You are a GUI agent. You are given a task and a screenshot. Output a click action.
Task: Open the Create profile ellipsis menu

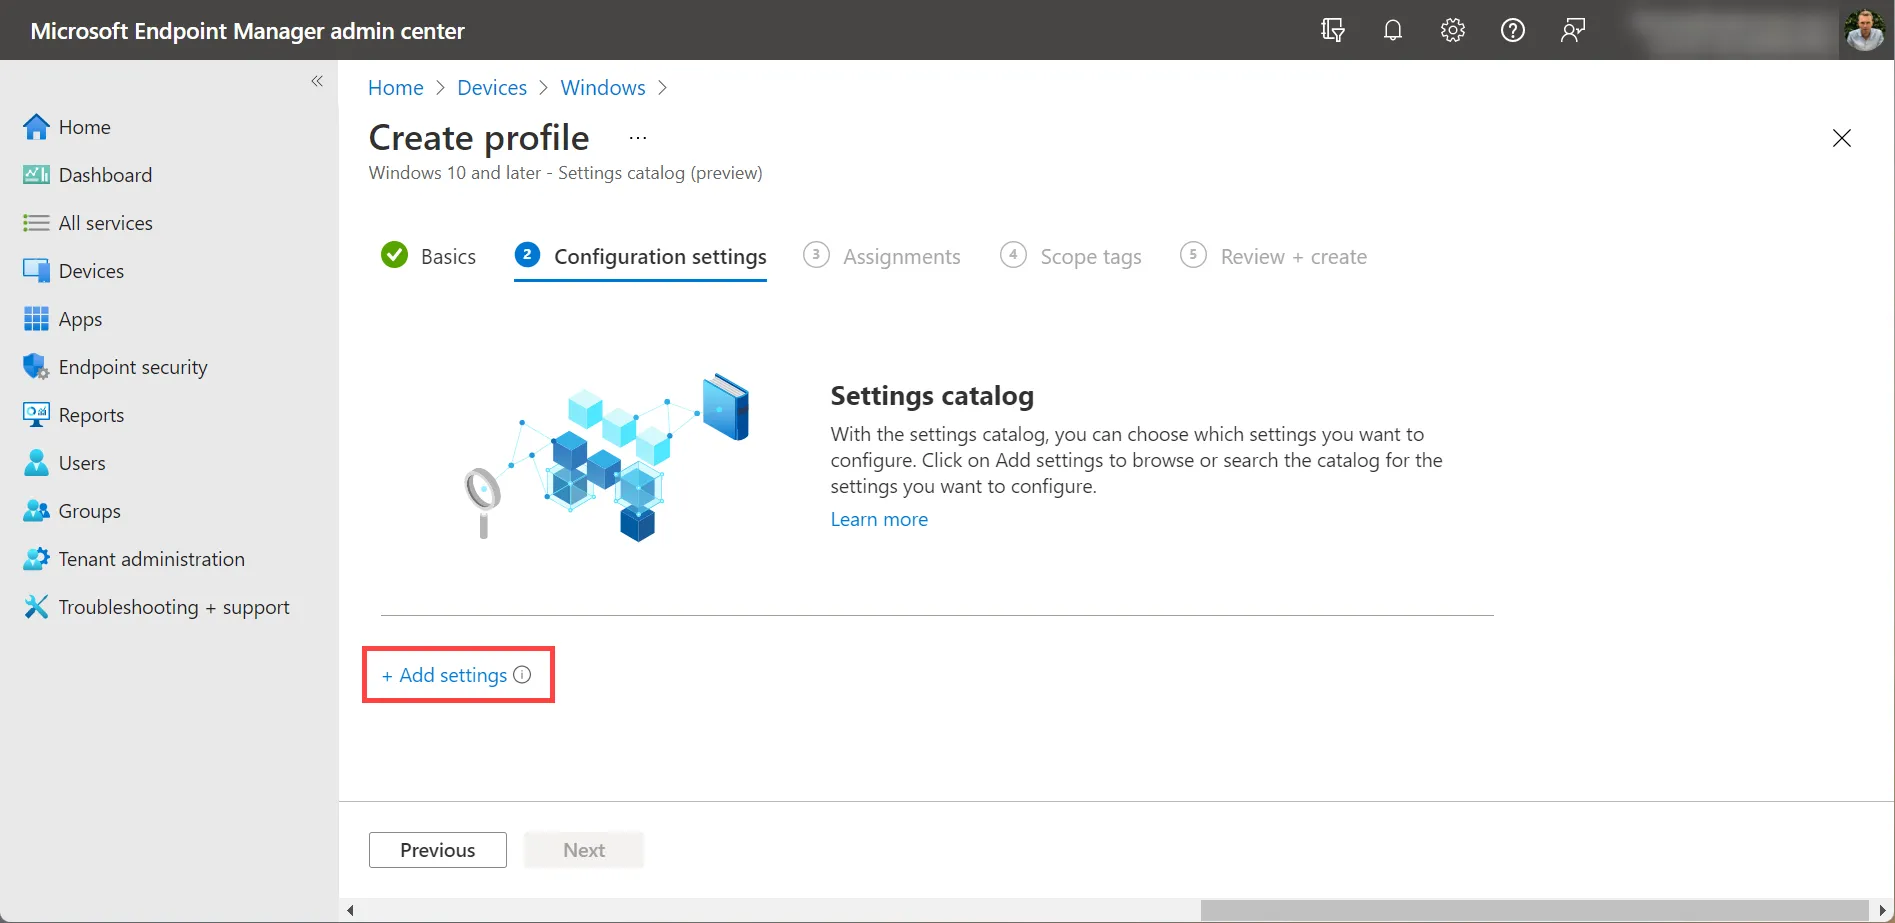(638, 138)
